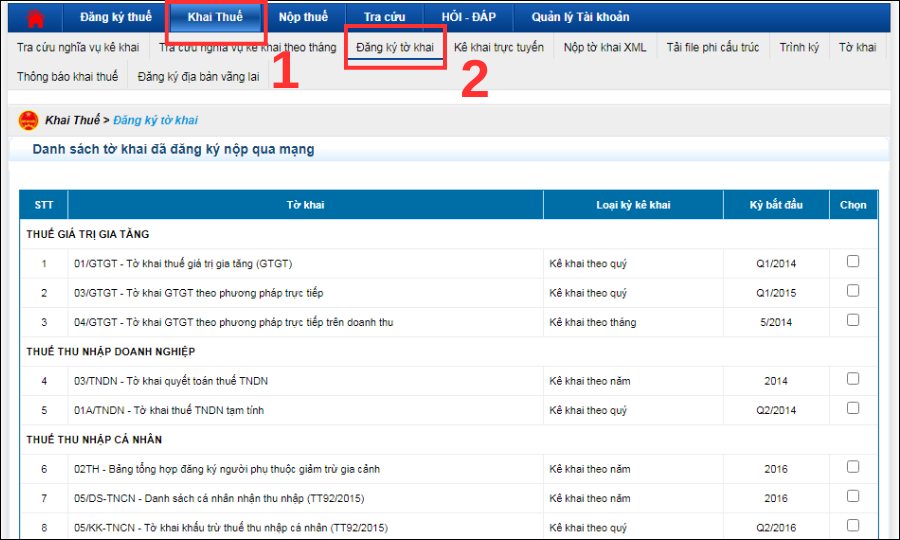
Task: Click the tax emblem icon beside Khai Thuế breadcrumb
Action: point(29,120)
